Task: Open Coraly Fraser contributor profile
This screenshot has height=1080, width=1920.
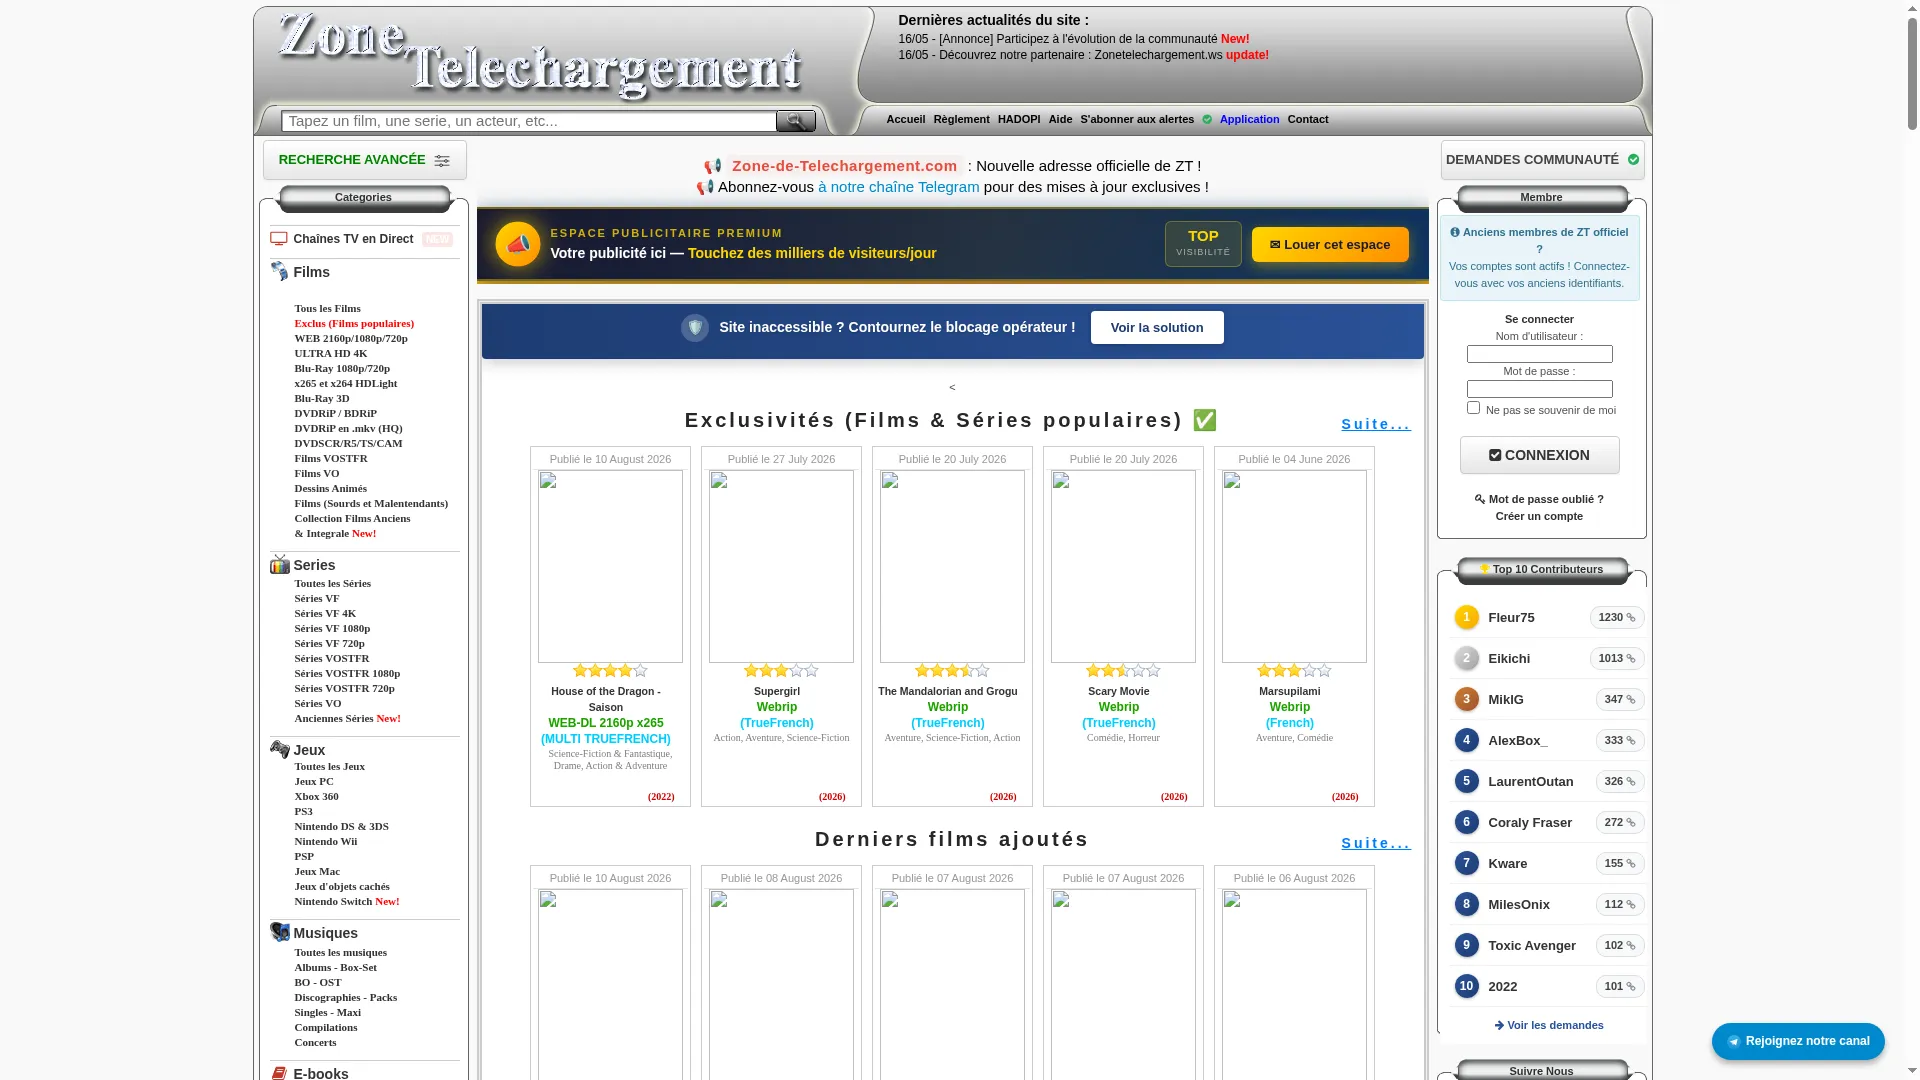Action: (x=1530, y=823)
